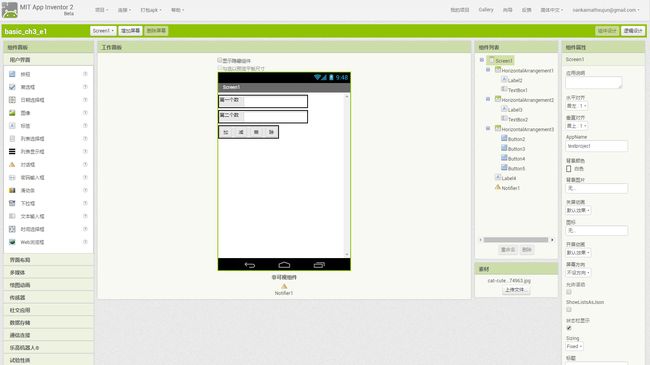Select the CheckBox (复选框) palette component
Screen dimensions: 650x365
pos(28,87)
